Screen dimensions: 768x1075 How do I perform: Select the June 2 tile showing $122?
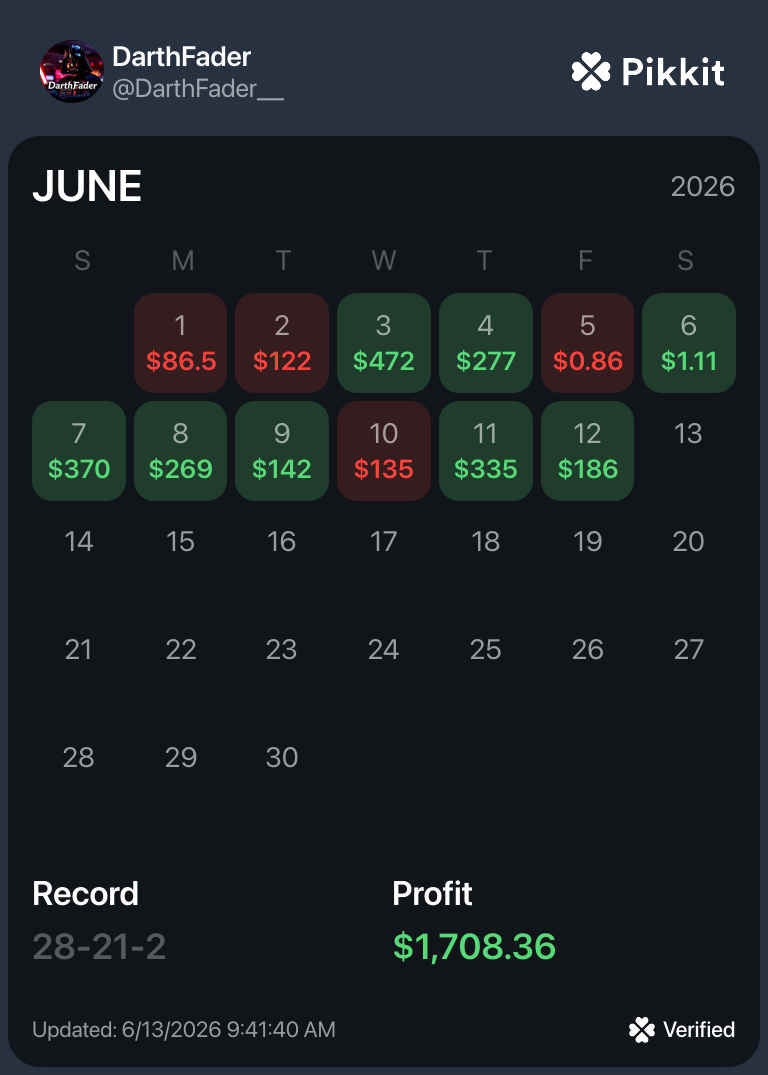coord(282,343)
